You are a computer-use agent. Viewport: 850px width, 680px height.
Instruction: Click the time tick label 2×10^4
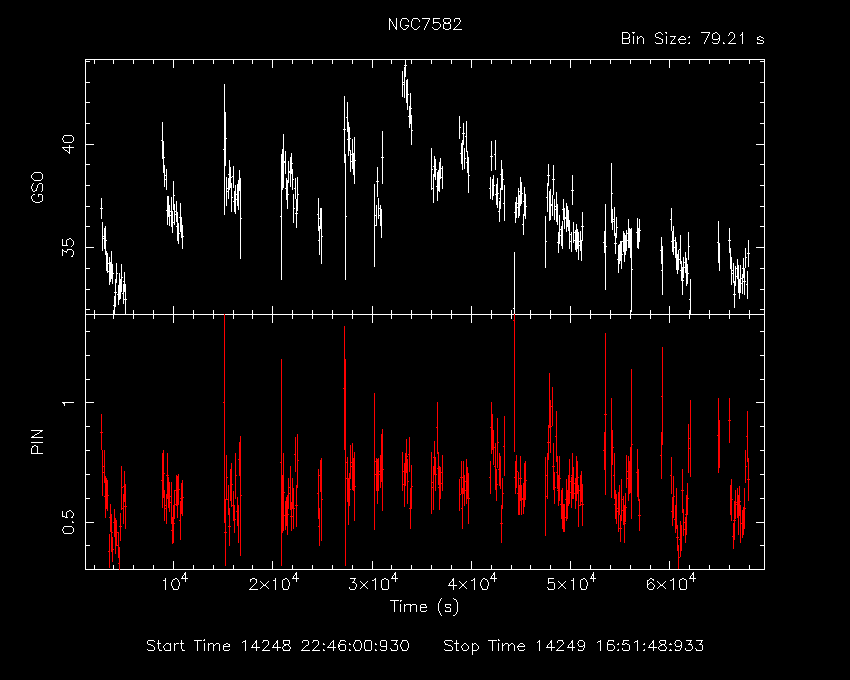click(273, 583)
